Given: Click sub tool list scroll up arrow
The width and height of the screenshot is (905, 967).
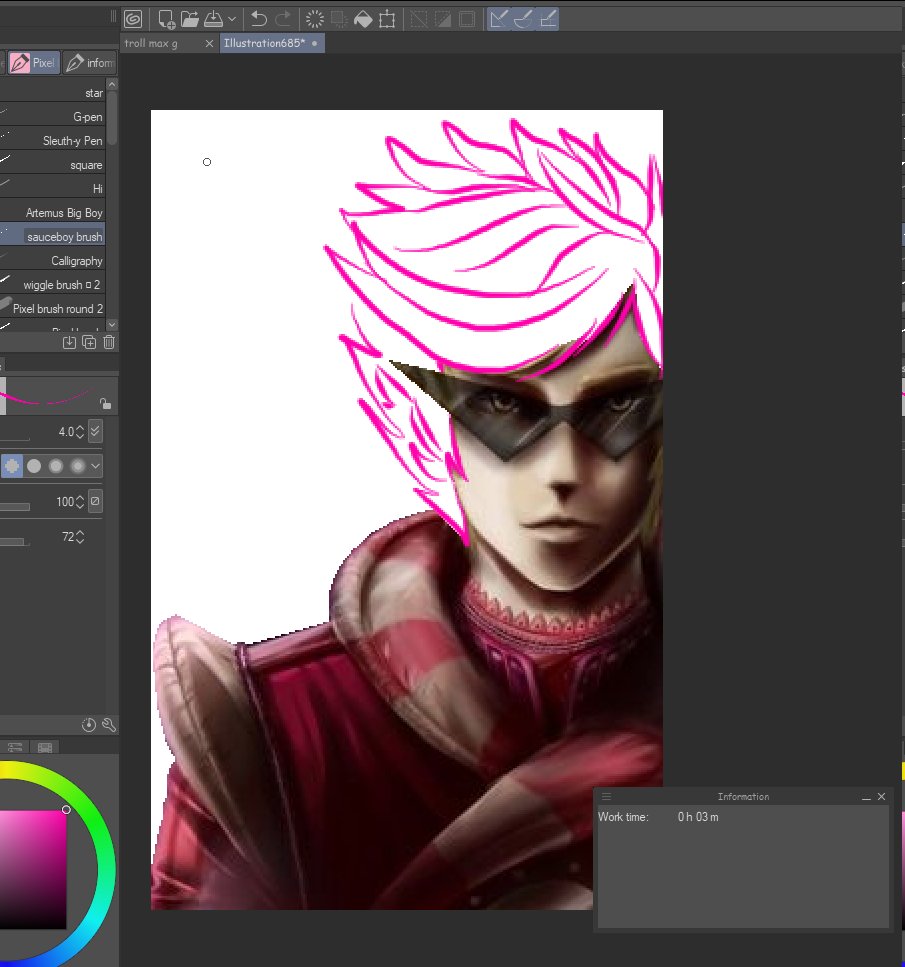Looking at the screenshot, I should [x=112, y=84].
